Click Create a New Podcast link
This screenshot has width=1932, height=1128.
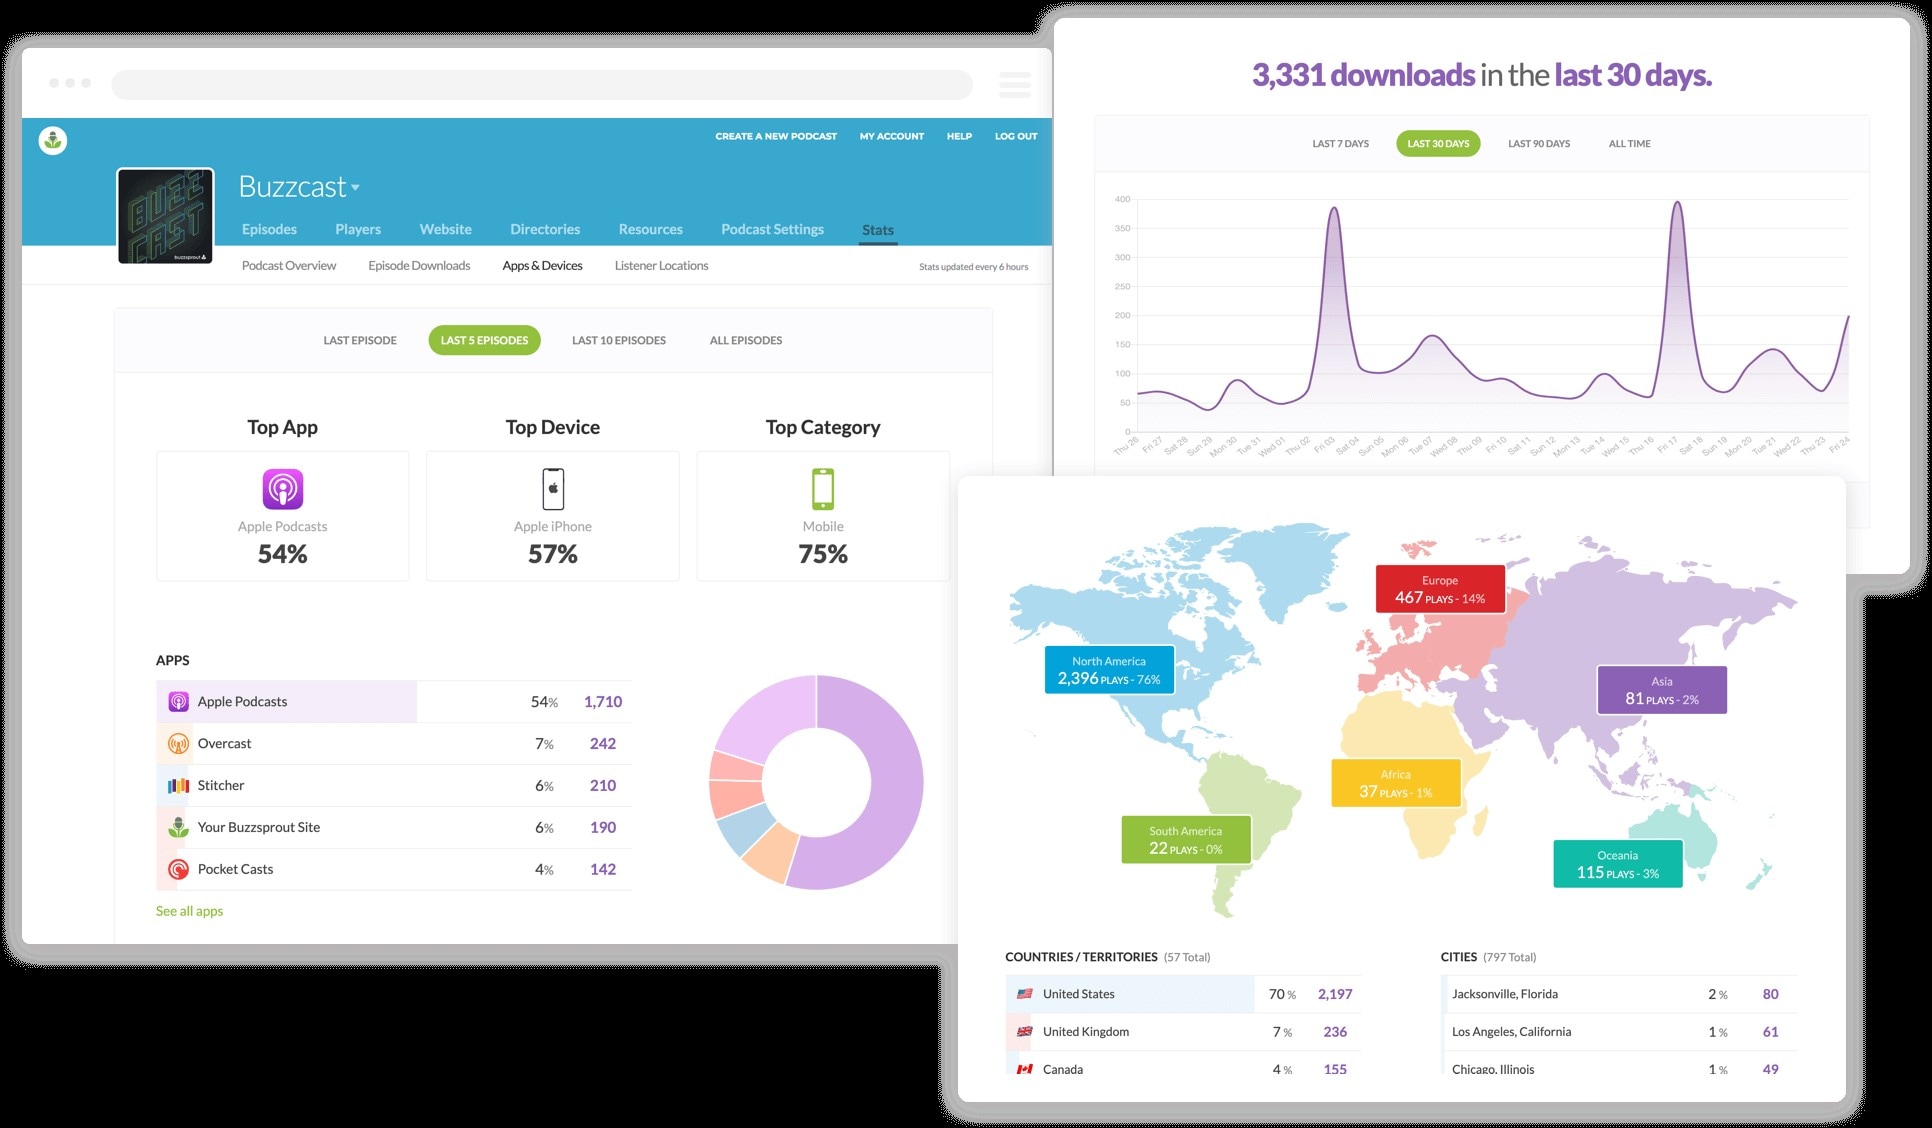tap(776, 136)
